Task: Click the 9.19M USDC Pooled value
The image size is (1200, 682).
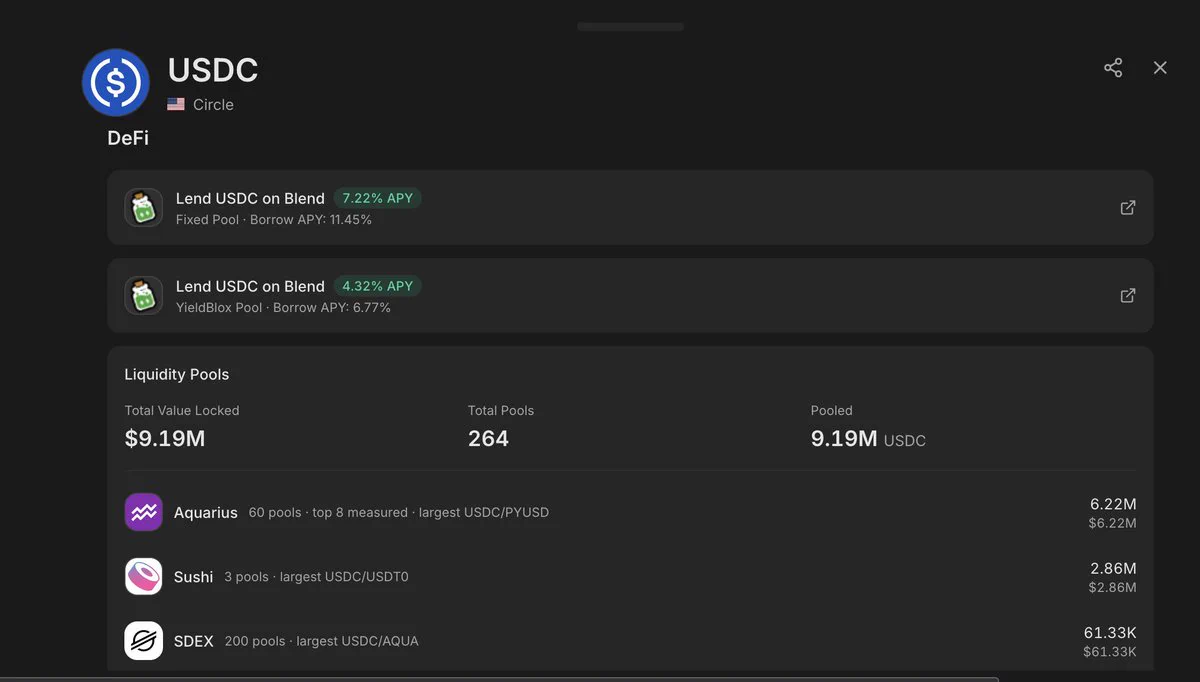Action: pos(868,438)
